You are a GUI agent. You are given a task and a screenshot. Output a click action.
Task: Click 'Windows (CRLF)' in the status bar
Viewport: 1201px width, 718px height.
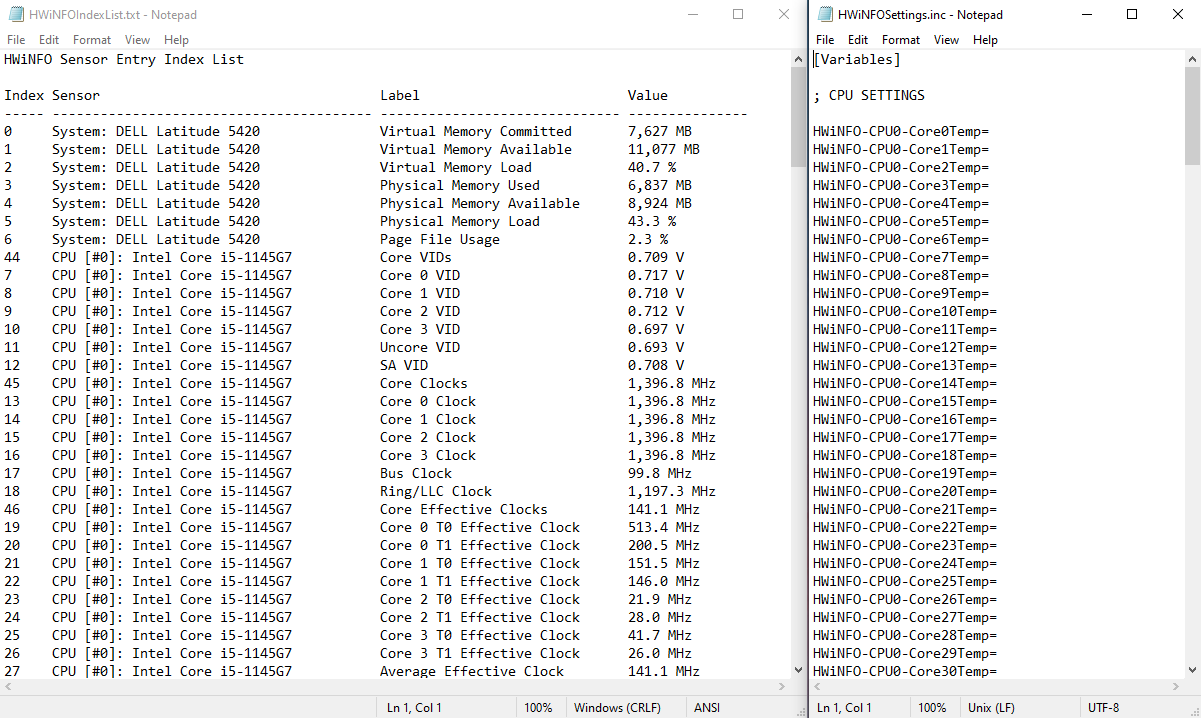pyautogui.click(x=617, y=707)
